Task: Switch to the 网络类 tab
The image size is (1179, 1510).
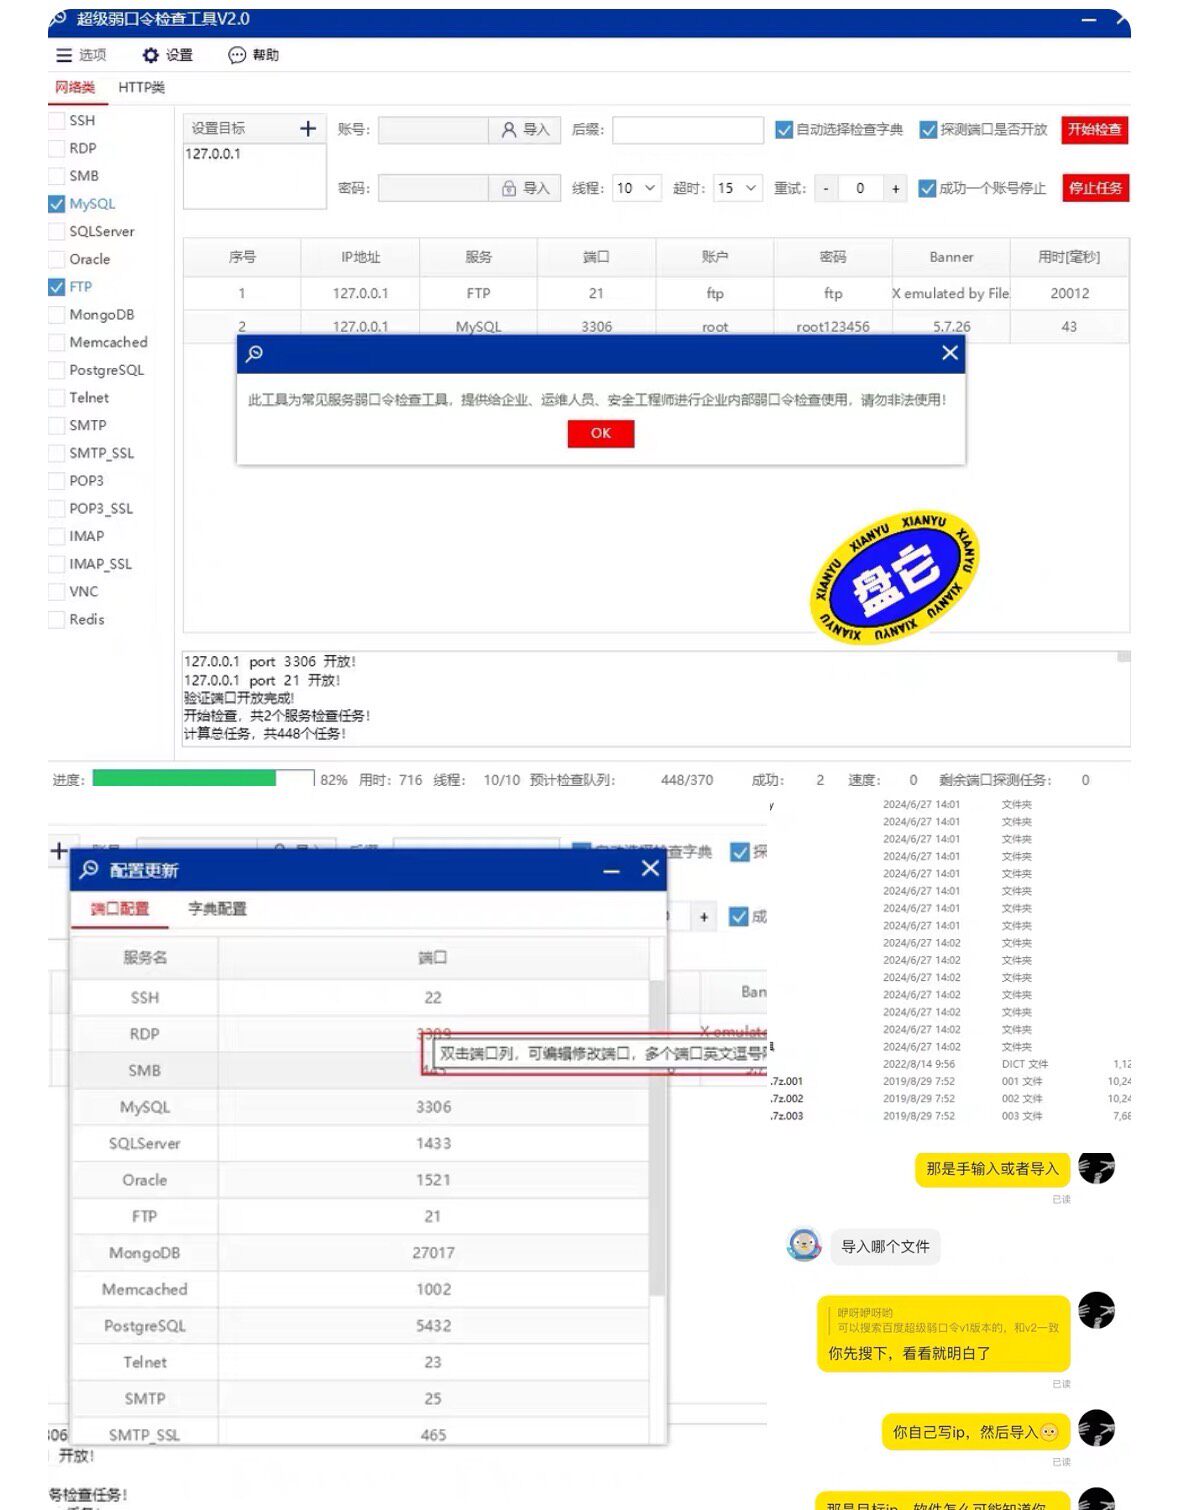Action: tap(75, 88)
